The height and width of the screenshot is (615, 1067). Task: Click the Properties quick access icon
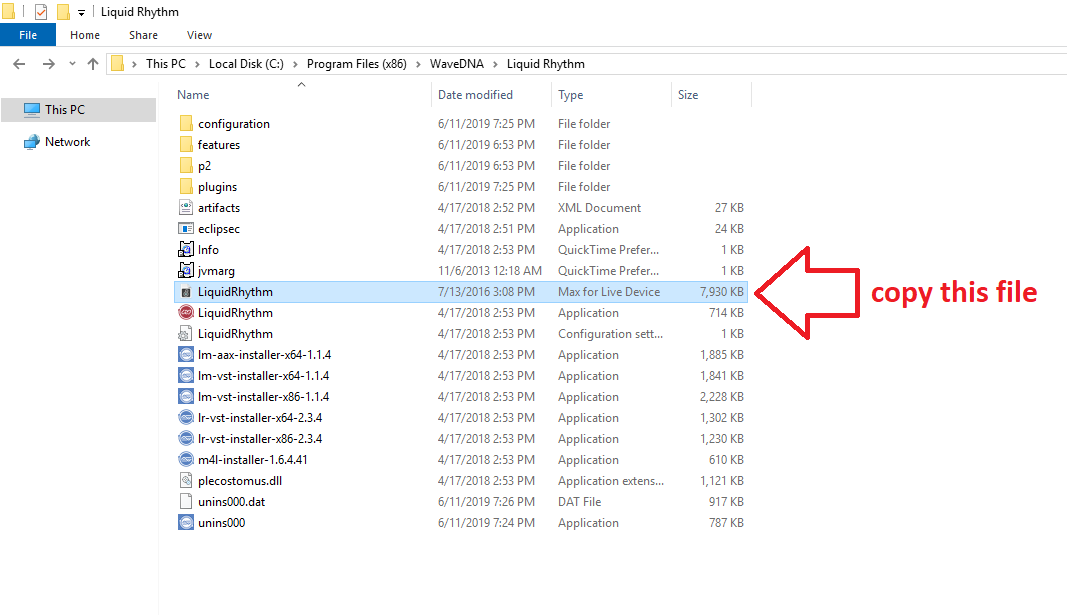41,12
